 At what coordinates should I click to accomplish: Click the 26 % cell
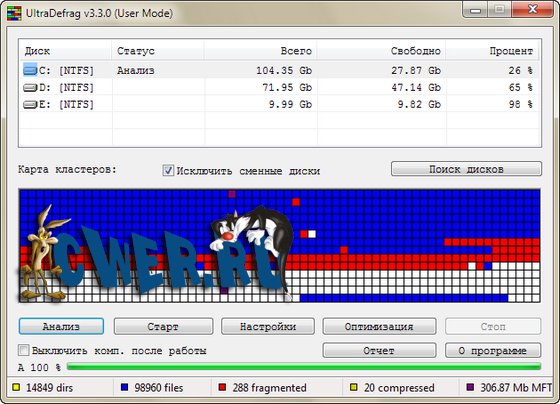(x=521, y=70)
